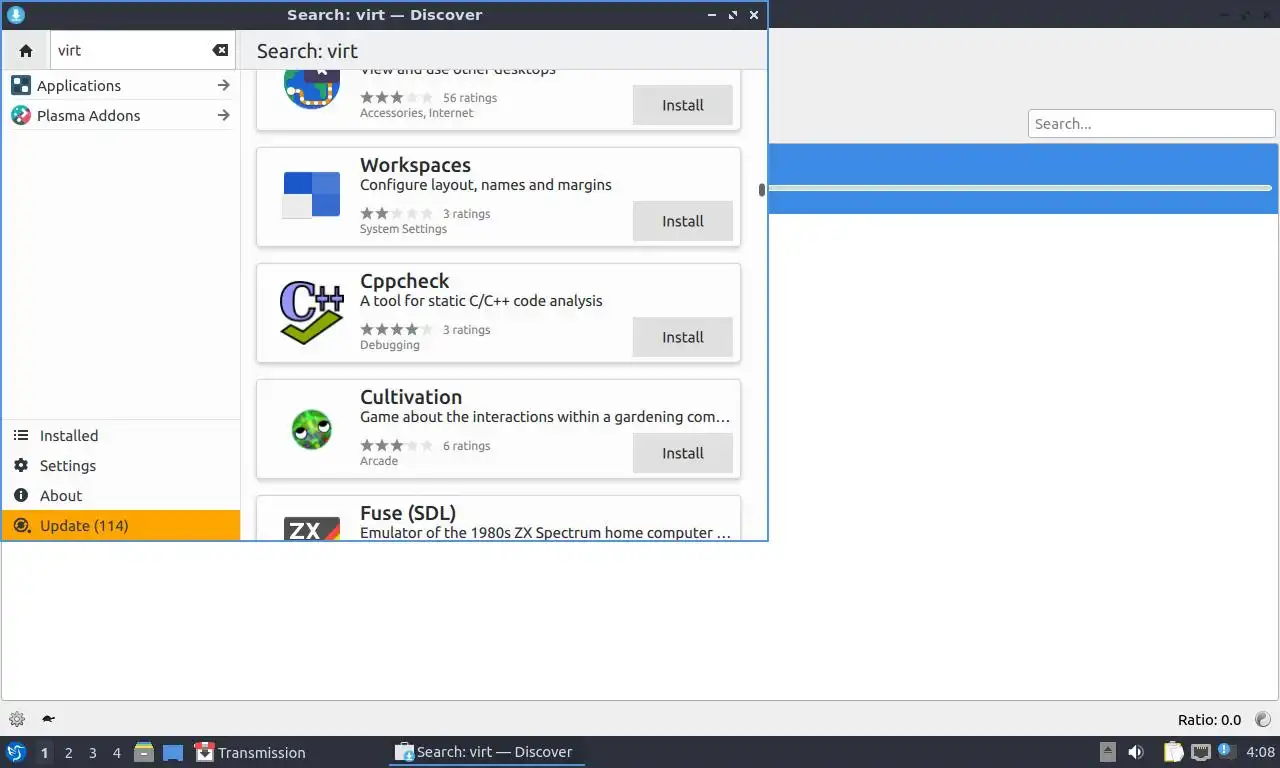
Task: Click the Applications category icon
Action: (x=21, y=86)
